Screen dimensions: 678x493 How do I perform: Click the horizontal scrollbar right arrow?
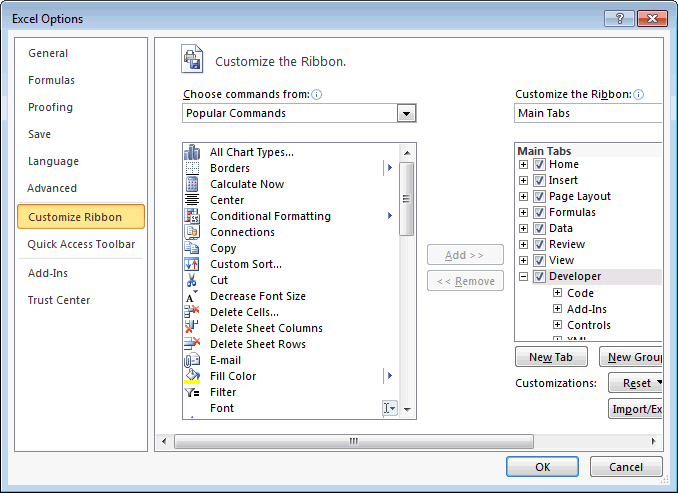point(653,441)
